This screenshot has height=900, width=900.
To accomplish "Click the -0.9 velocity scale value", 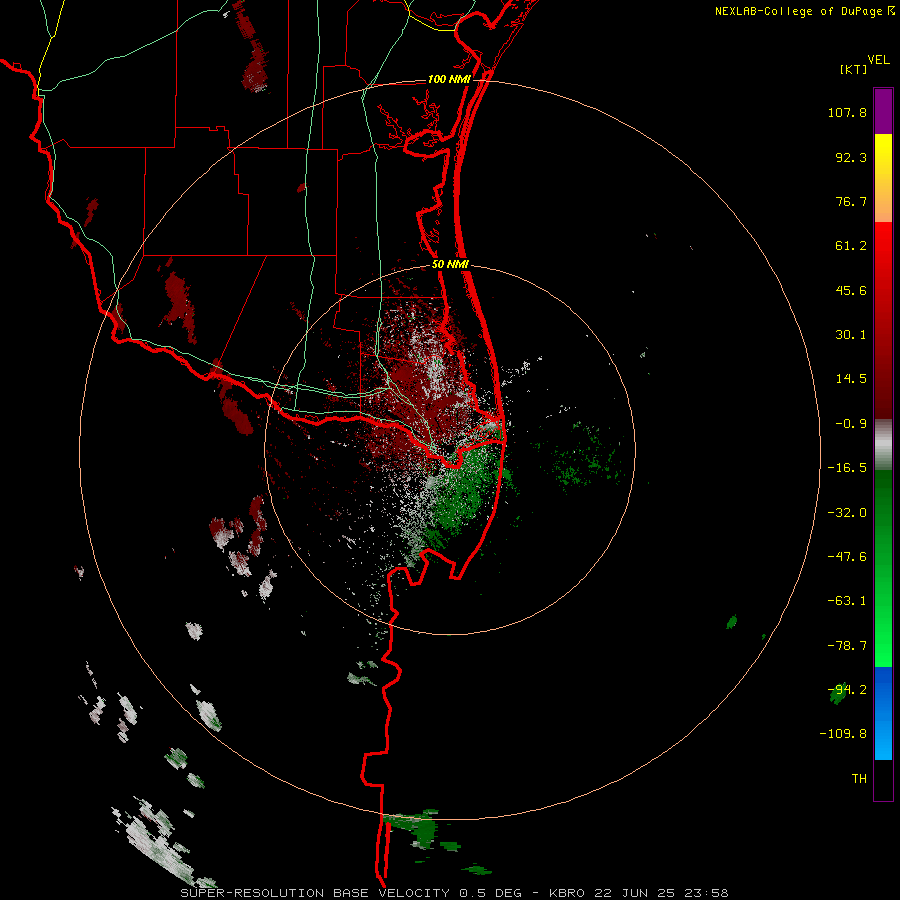I will (x=851, y=424).
